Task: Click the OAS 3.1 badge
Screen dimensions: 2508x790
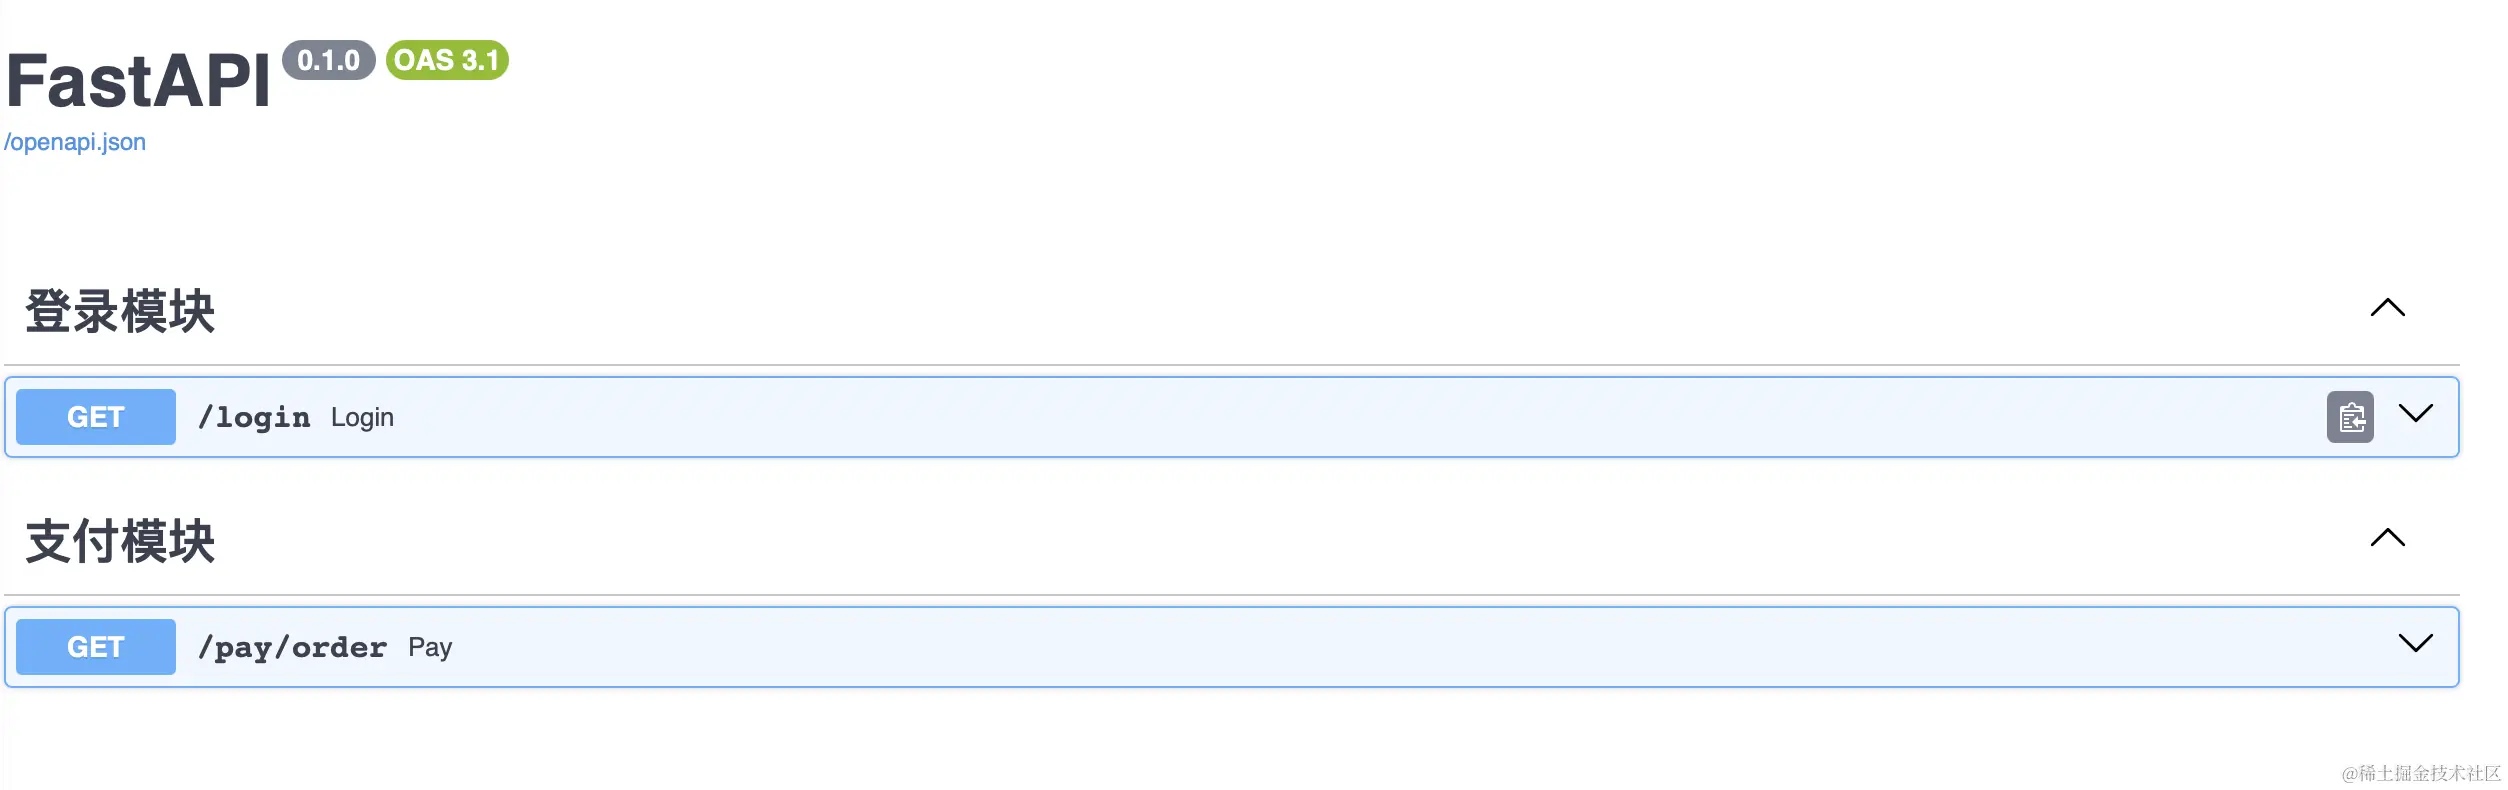Action: coord(447,60)
